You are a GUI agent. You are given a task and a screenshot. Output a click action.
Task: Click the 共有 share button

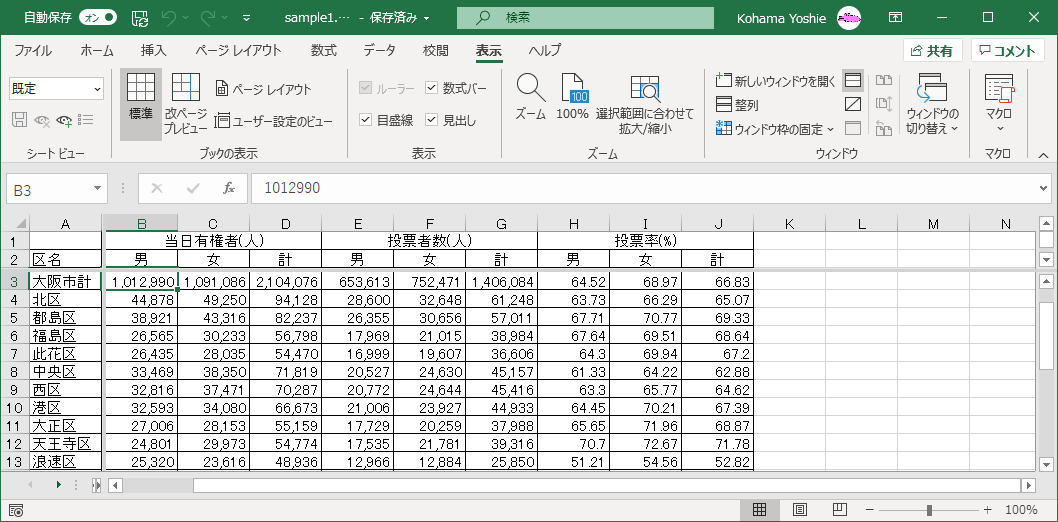click(932, 51)
